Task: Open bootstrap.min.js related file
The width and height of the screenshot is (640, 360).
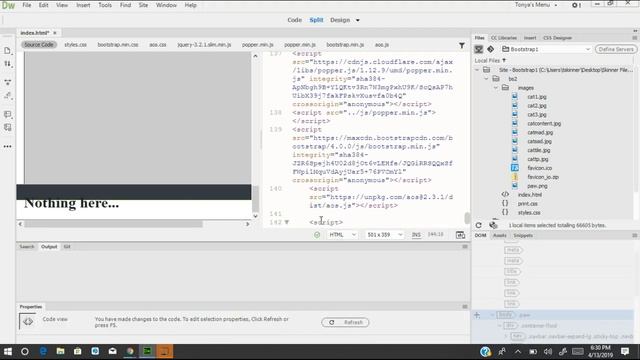Action: 345,44
